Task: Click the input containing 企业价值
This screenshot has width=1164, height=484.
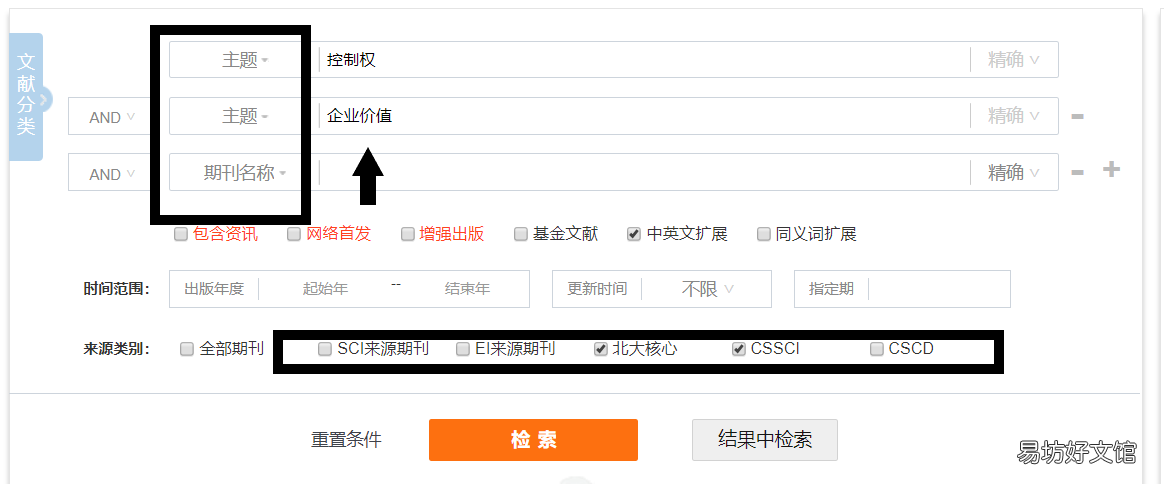Action: tap(644, 117)
